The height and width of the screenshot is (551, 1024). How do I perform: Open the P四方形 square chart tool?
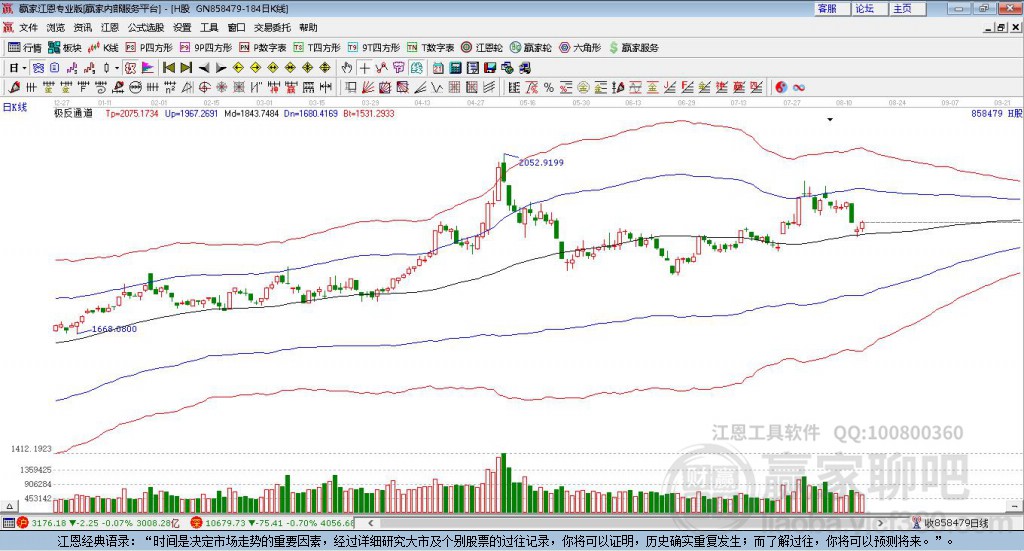tap(149, 48)
